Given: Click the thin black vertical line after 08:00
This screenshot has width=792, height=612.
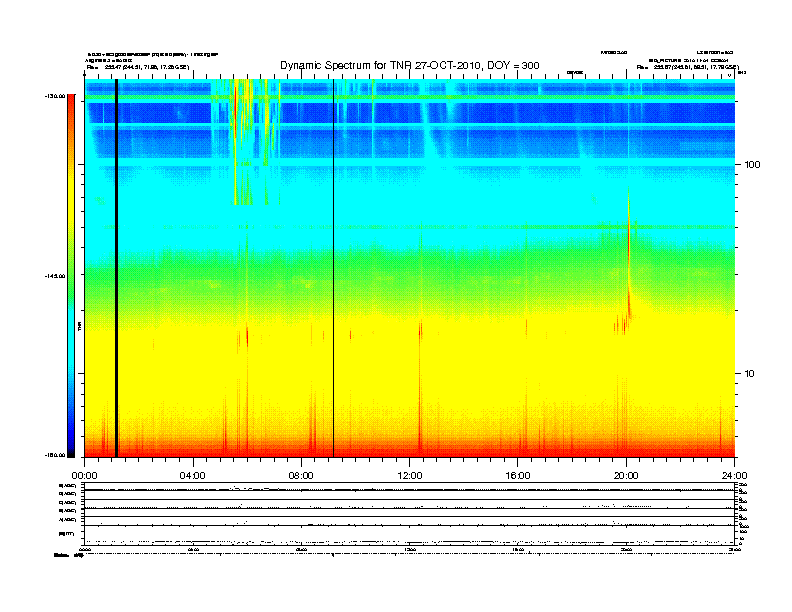Looking at the screenshot, I should tap(333, 268).
